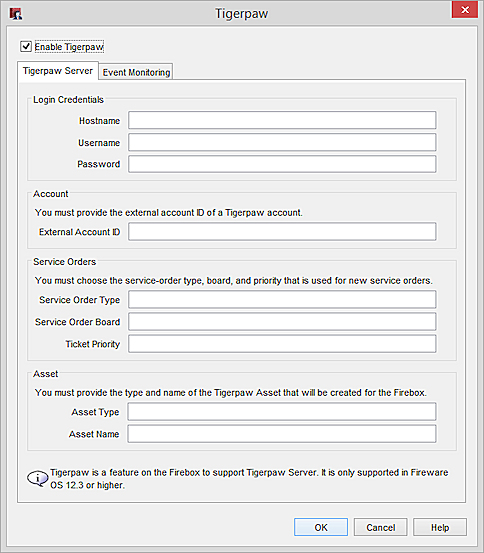Toggle the Enable Tigerpaw checkbox
This screenshot has width=484, height=553.
point(26,47)
